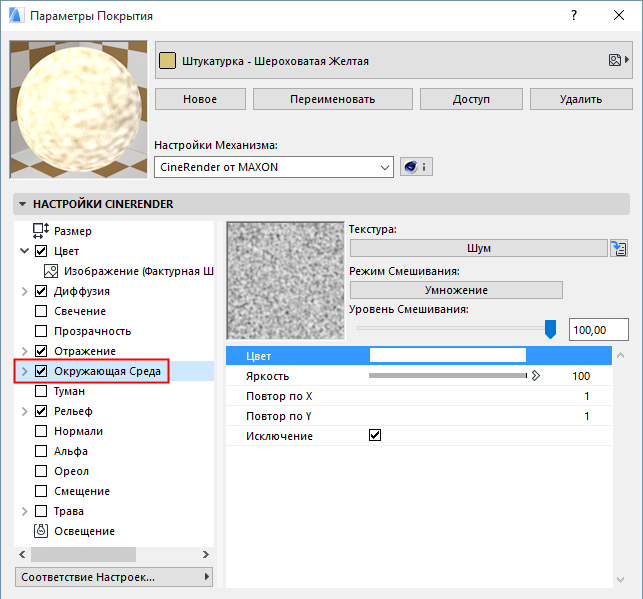Expand the Окружающая Среда arrow

click(25, 371)
